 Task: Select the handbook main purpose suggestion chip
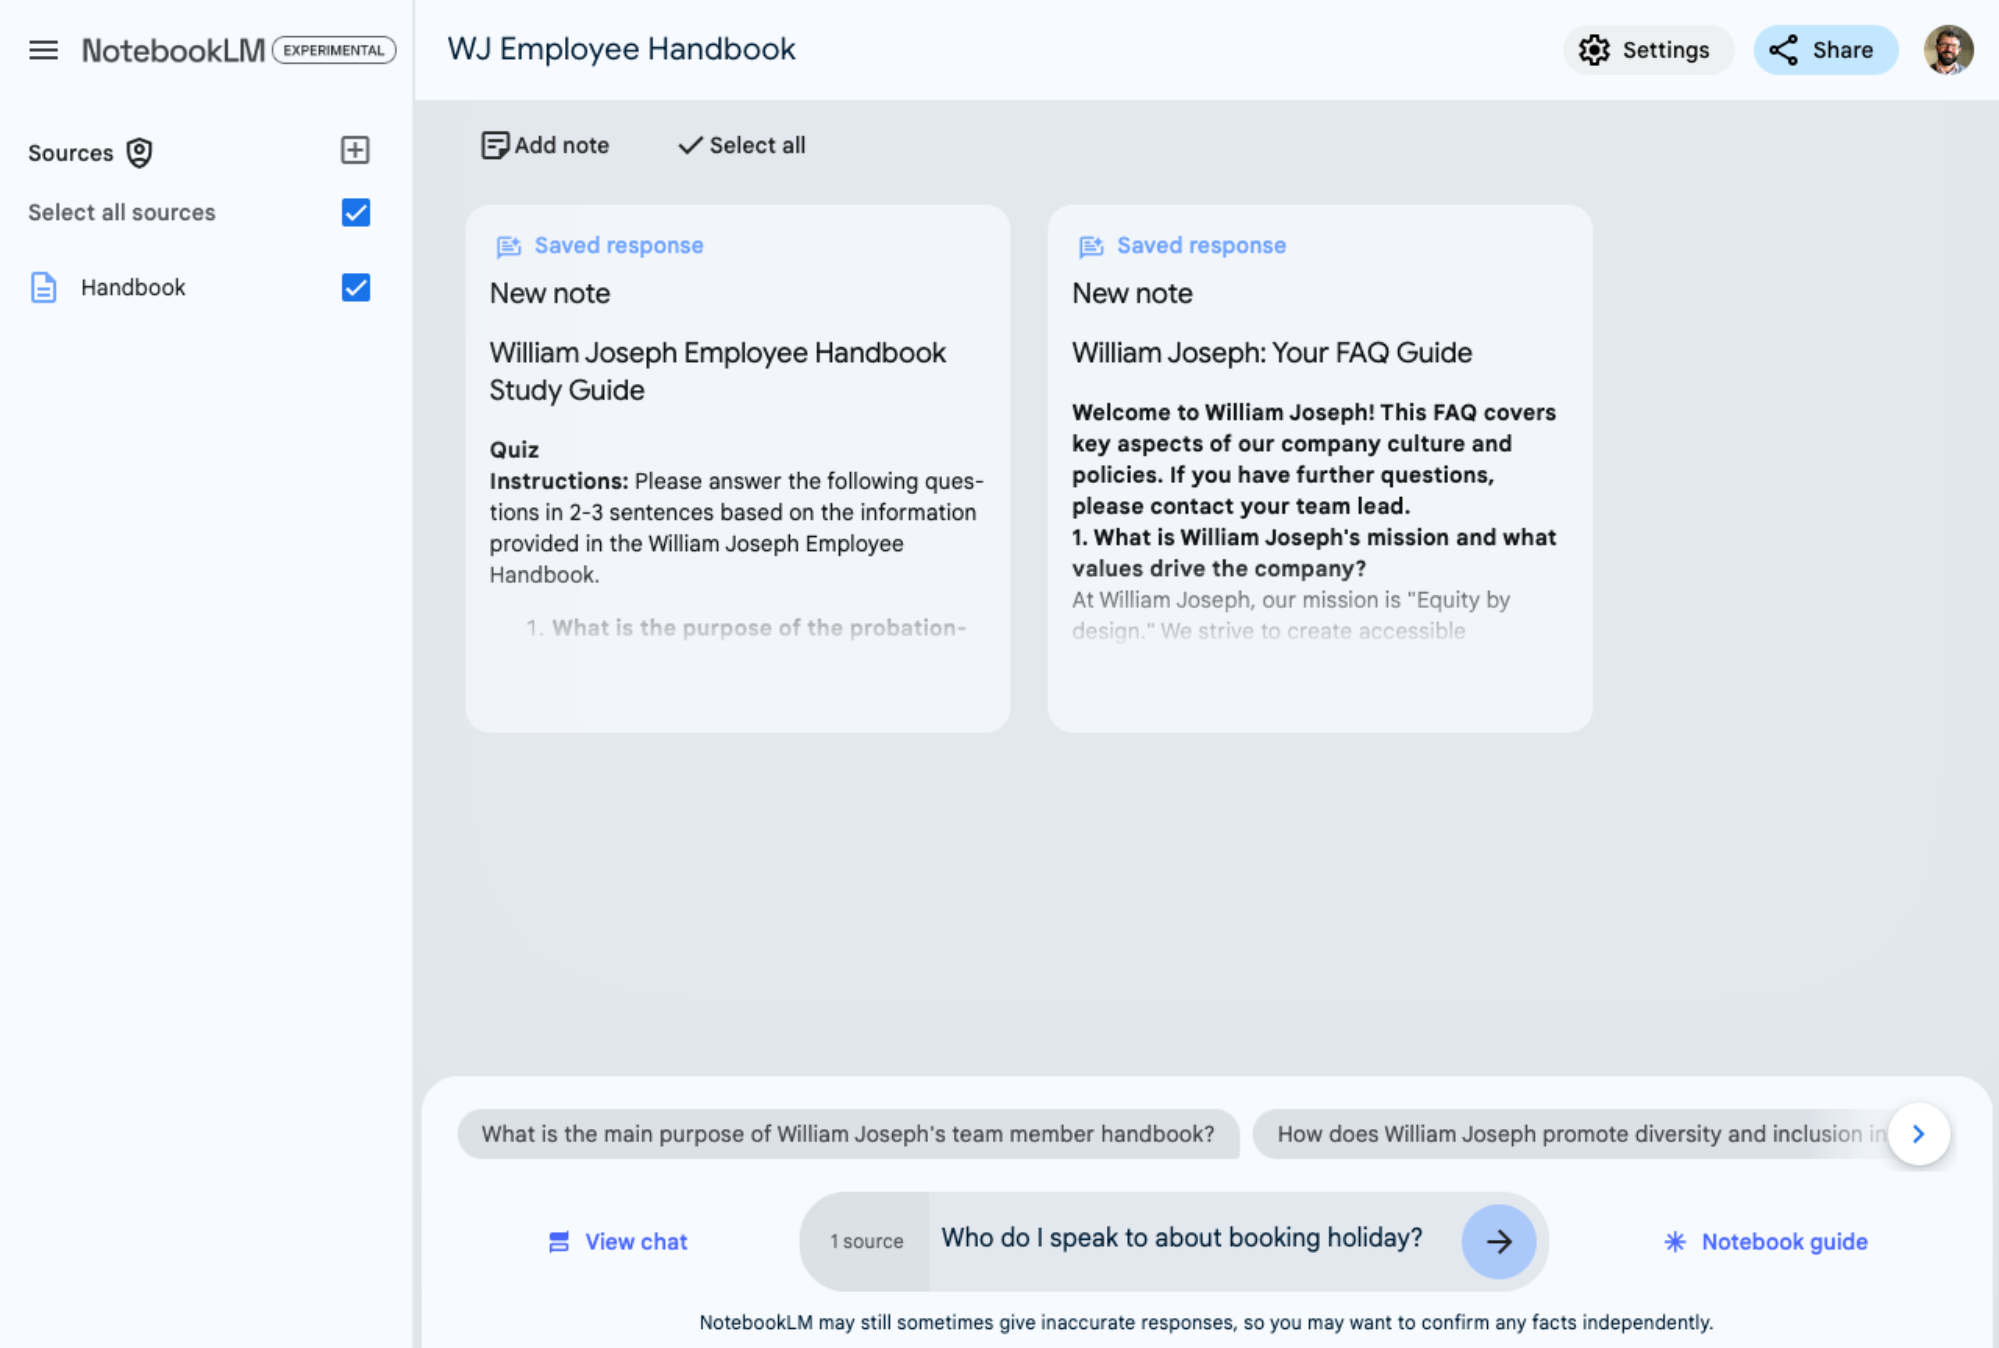click(847, 1134)
